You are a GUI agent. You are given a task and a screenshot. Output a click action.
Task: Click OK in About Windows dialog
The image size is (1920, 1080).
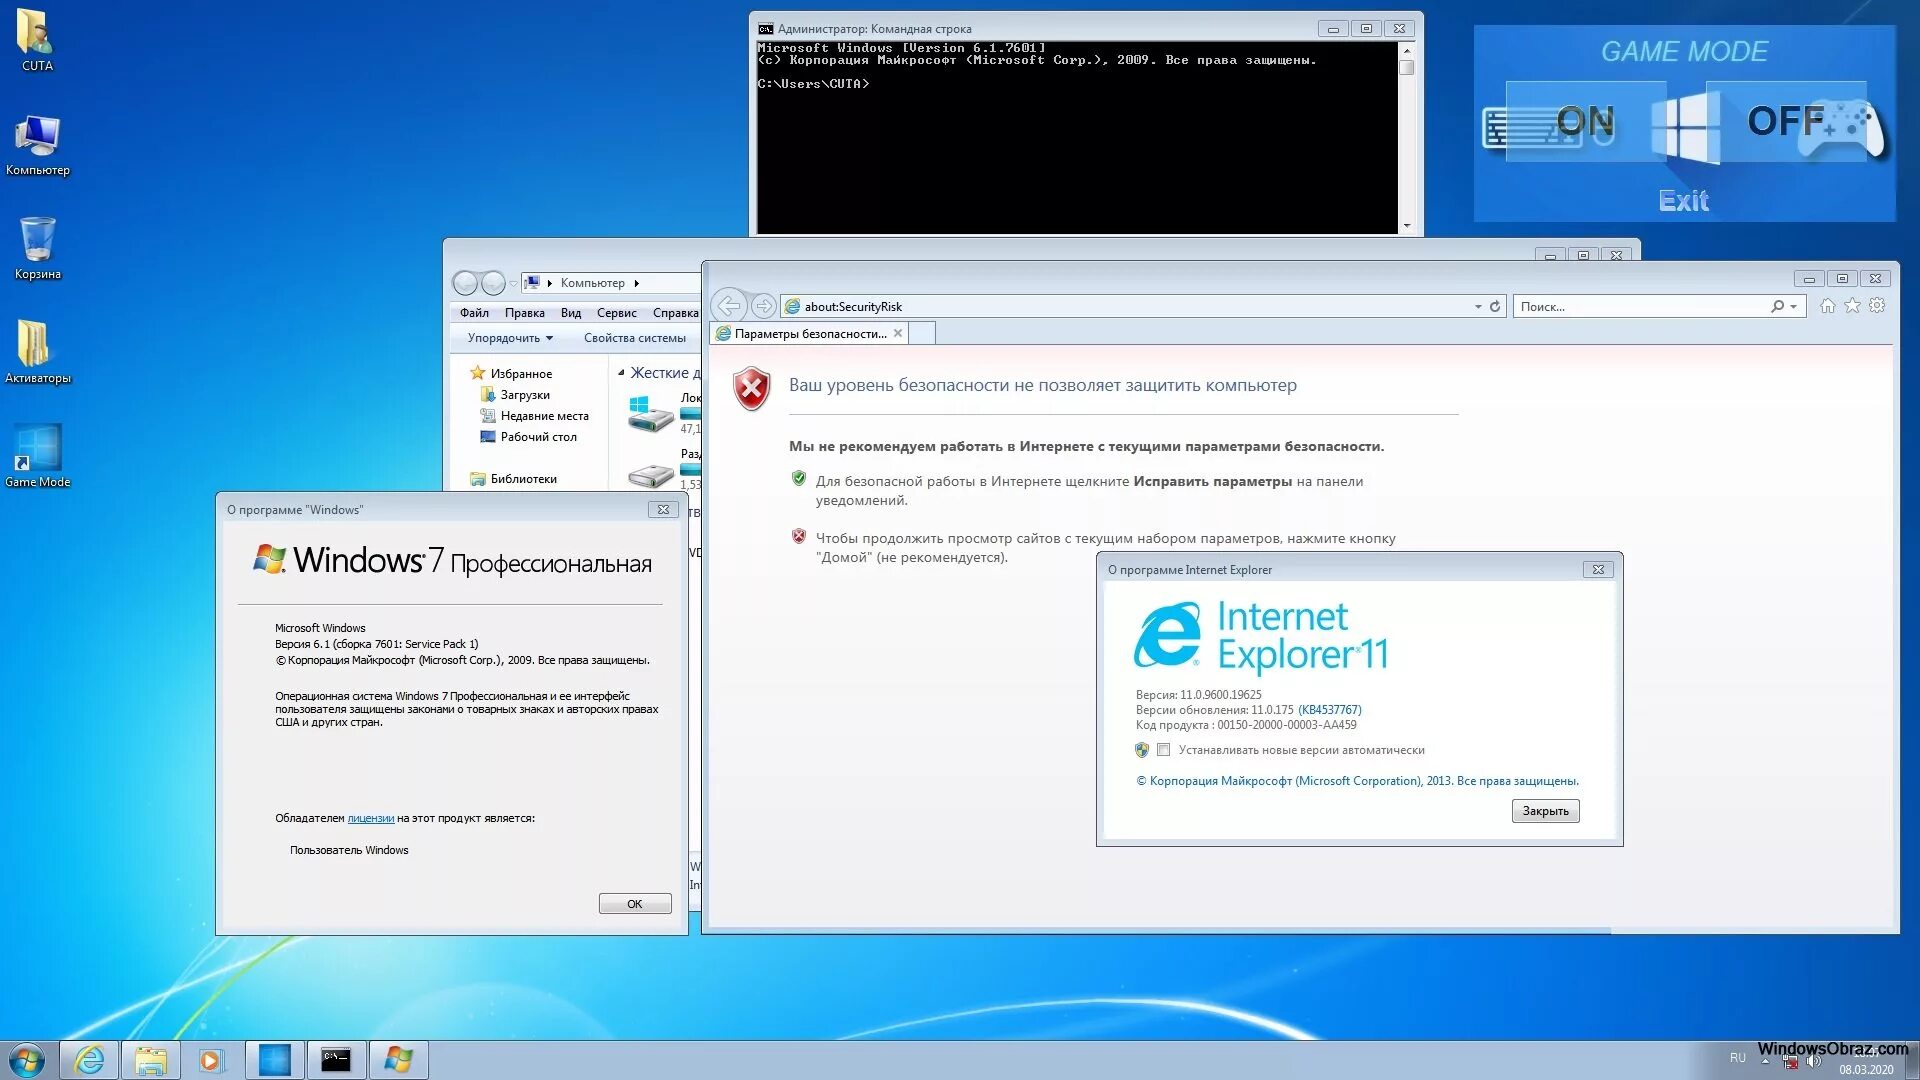(635, 904)
